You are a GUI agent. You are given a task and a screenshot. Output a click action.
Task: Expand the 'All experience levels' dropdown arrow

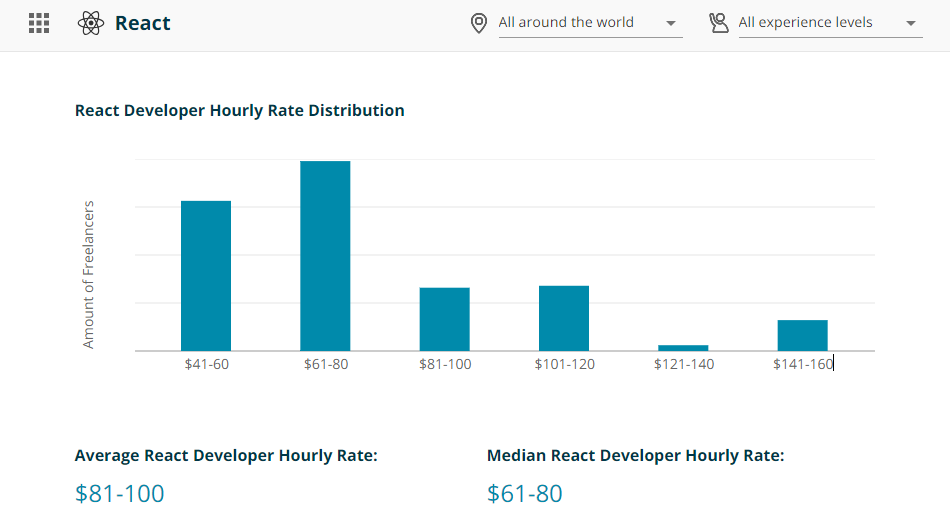point(910,24)
